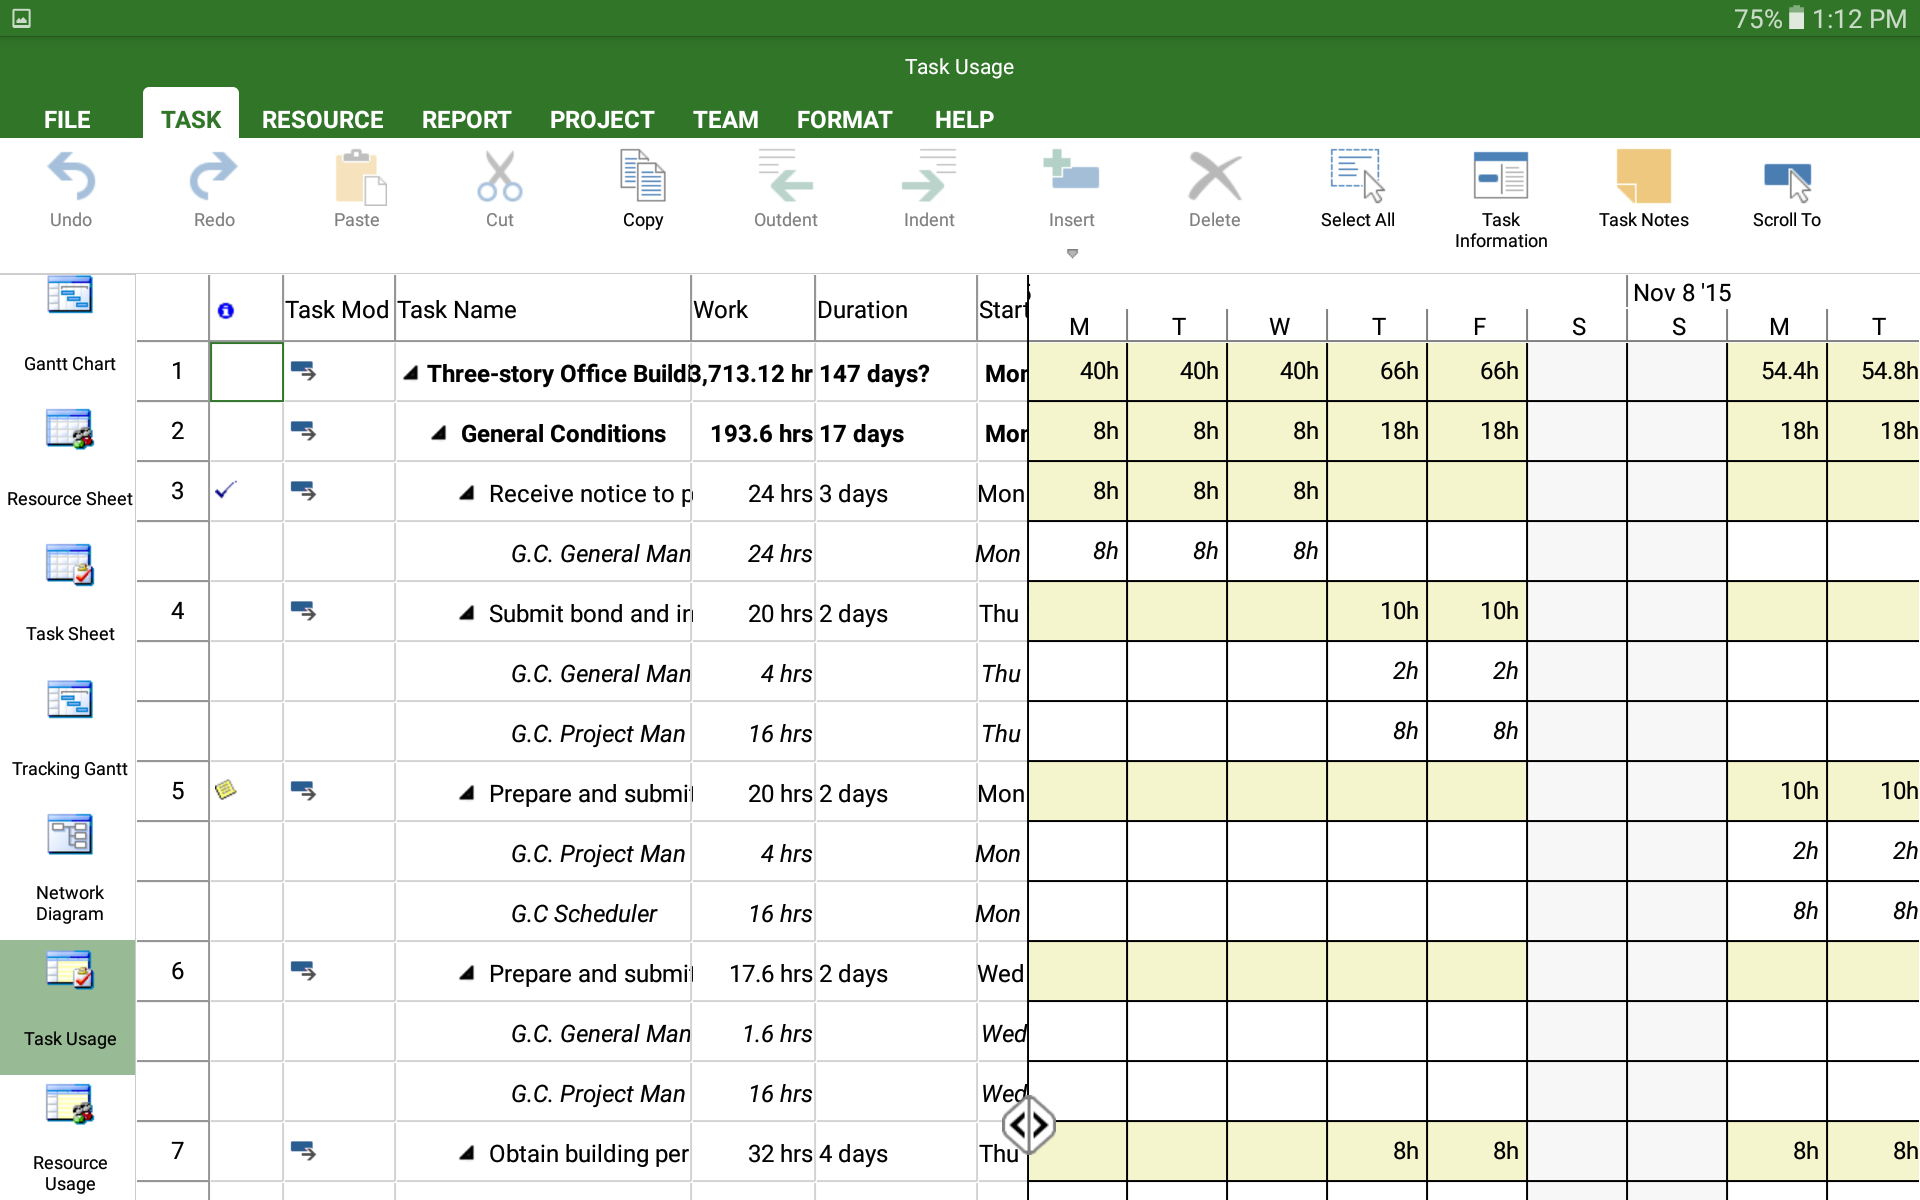This screenshot has width=1920, height=1200.
Task: Open the Resource Sheet view
Action: (70, 458)
